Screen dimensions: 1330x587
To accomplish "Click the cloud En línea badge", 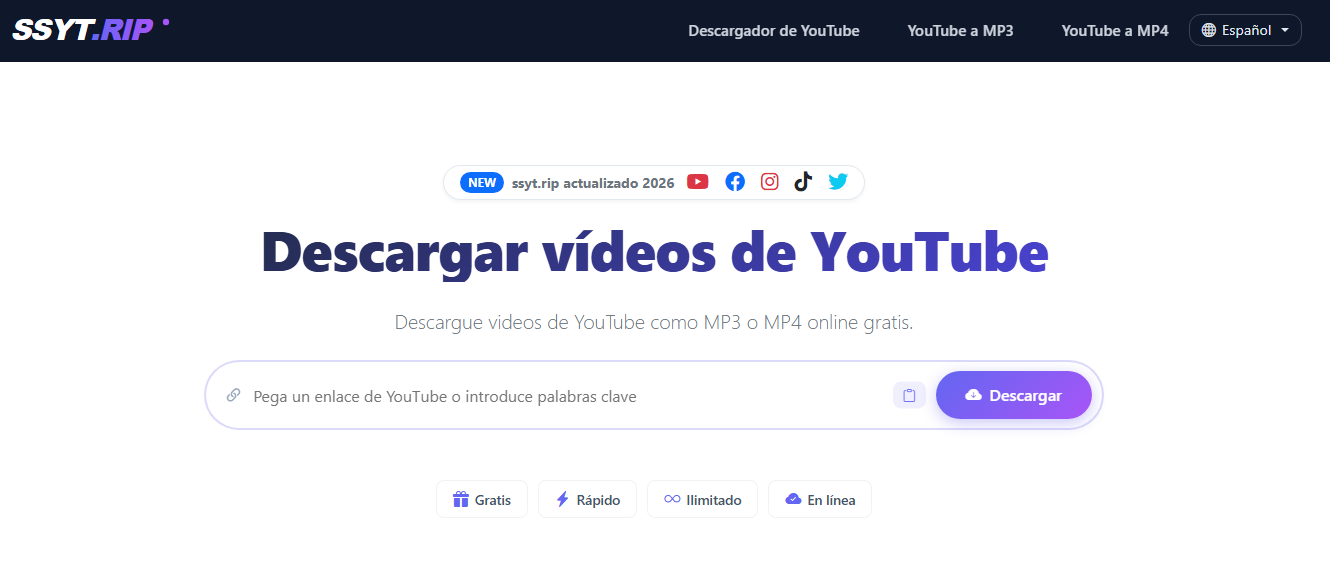I will (x=819, y=500).
